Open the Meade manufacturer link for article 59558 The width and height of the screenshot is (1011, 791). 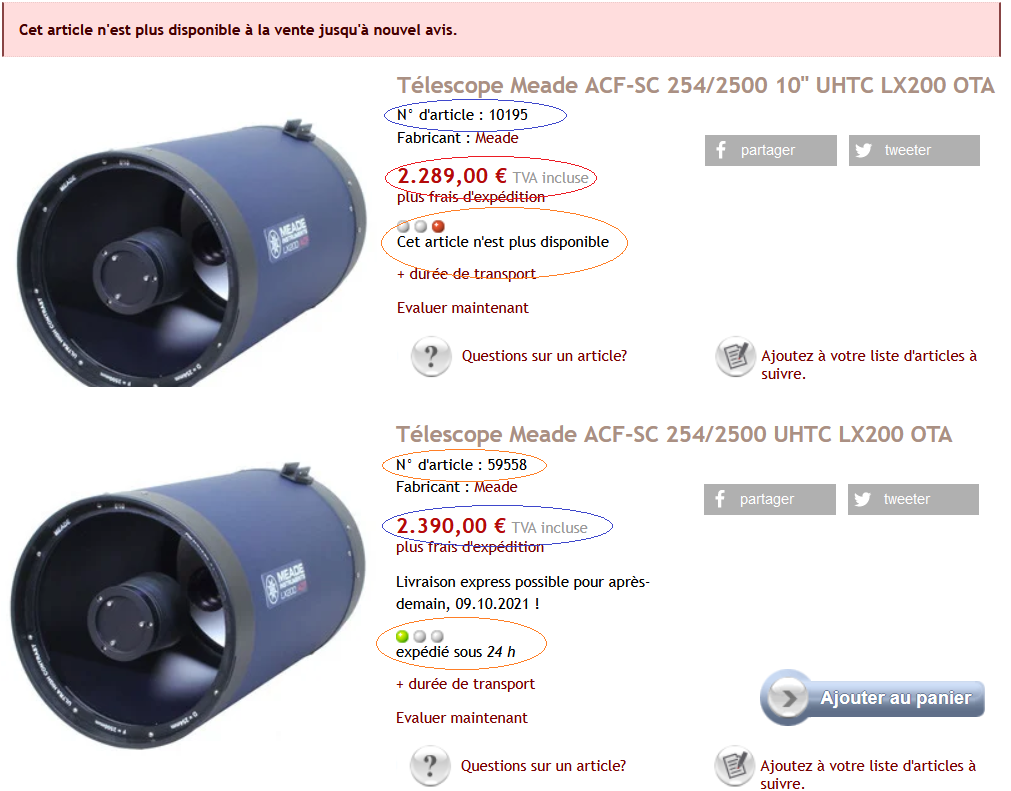pos(496,487)
